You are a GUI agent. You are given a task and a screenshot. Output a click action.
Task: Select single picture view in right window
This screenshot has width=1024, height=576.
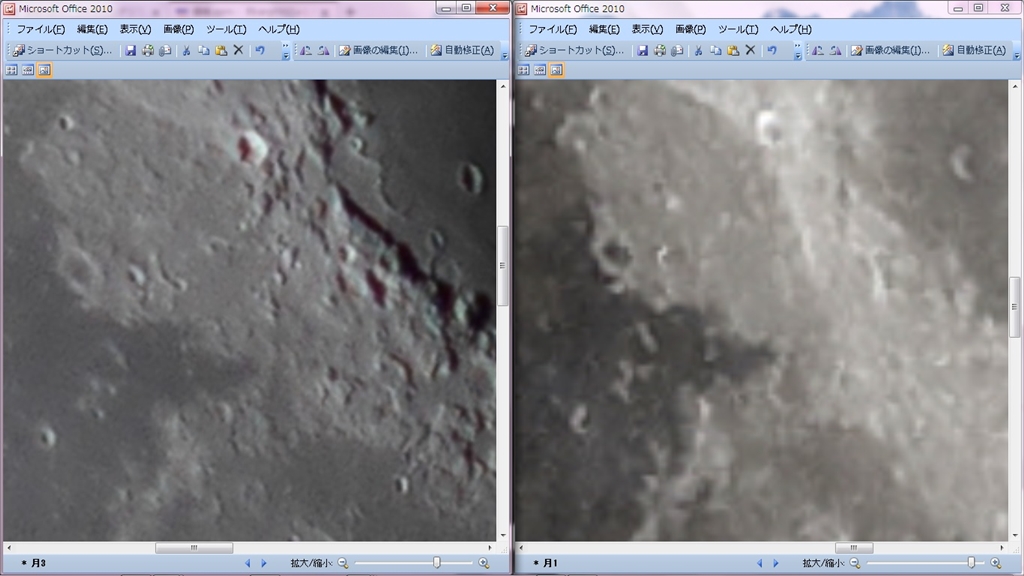click(556, 70)
